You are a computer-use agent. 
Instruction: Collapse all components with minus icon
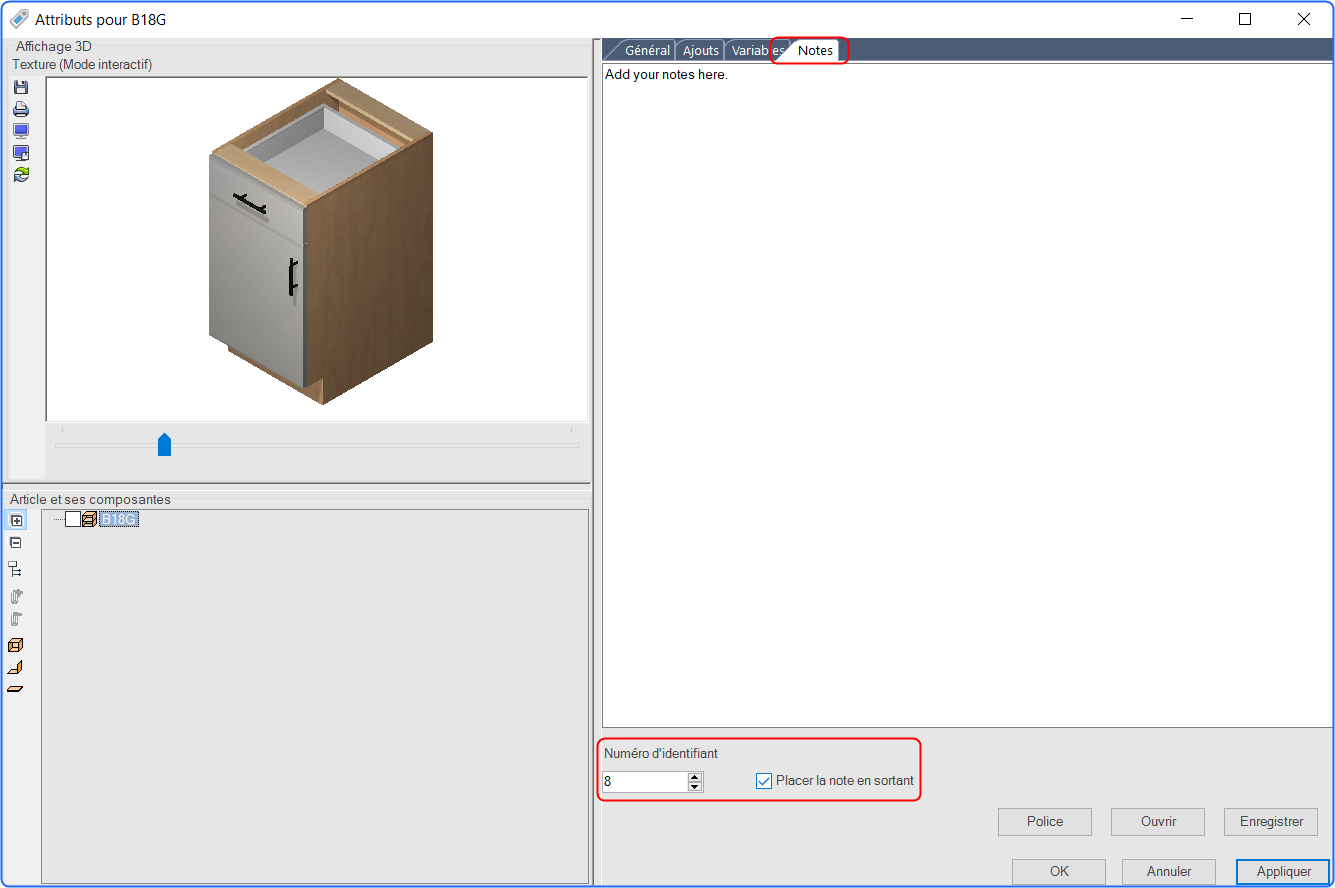tap(16, 542)
